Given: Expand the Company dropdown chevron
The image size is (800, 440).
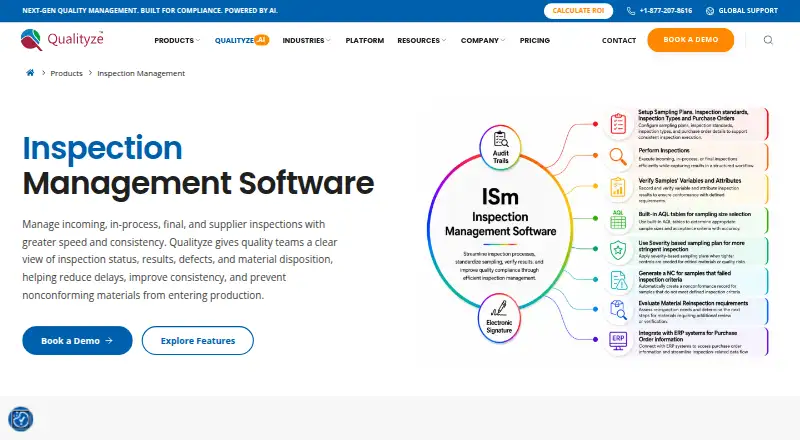Looking at the screenshot, I should [x=503, y=40].
